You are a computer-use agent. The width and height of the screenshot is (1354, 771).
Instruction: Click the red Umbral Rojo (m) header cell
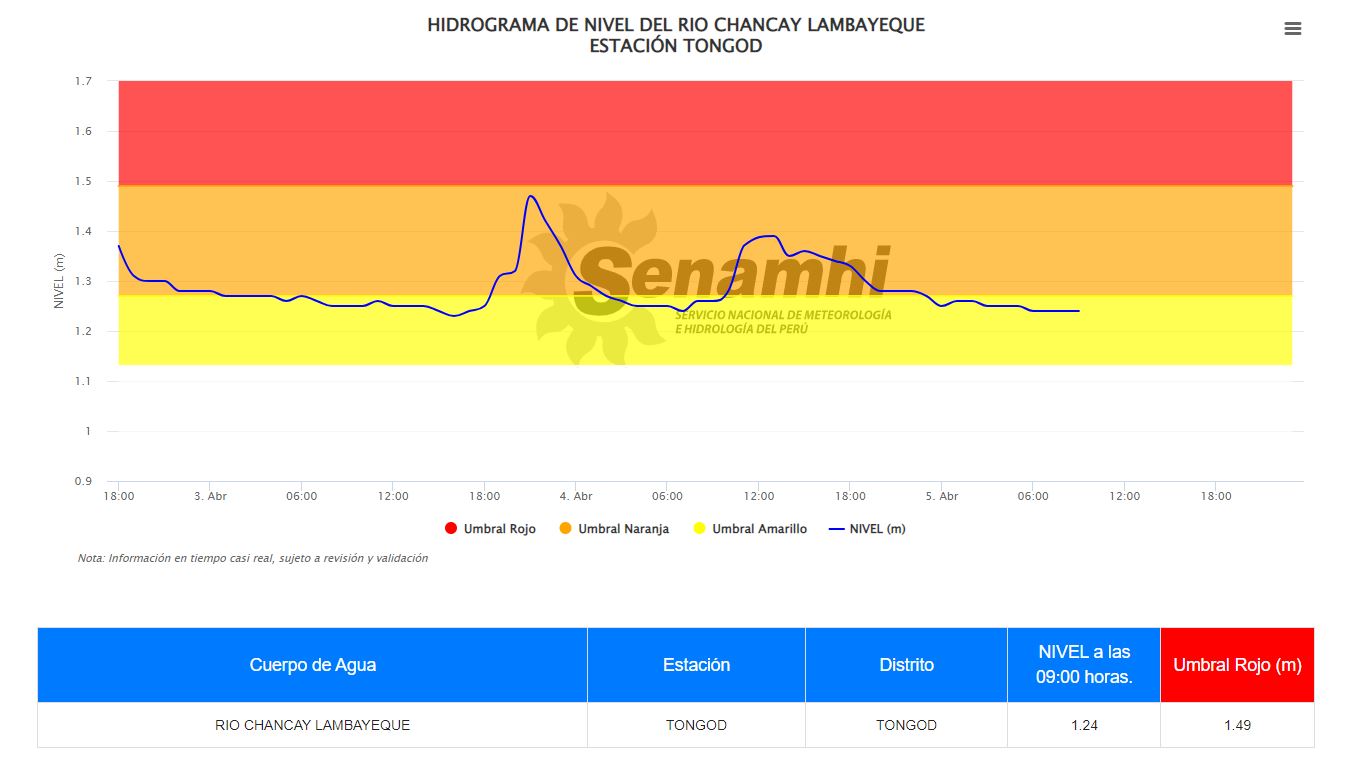click(x=1237, y=665)
